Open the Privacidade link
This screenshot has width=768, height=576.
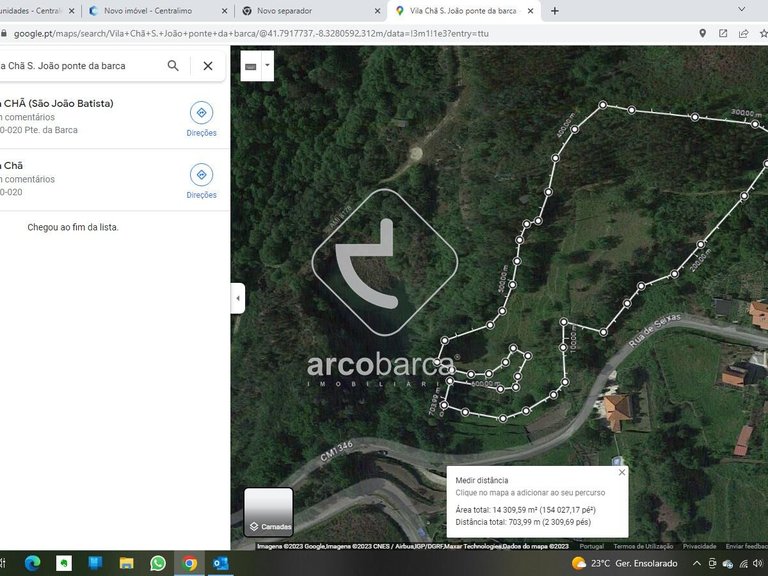click(699, 546)
